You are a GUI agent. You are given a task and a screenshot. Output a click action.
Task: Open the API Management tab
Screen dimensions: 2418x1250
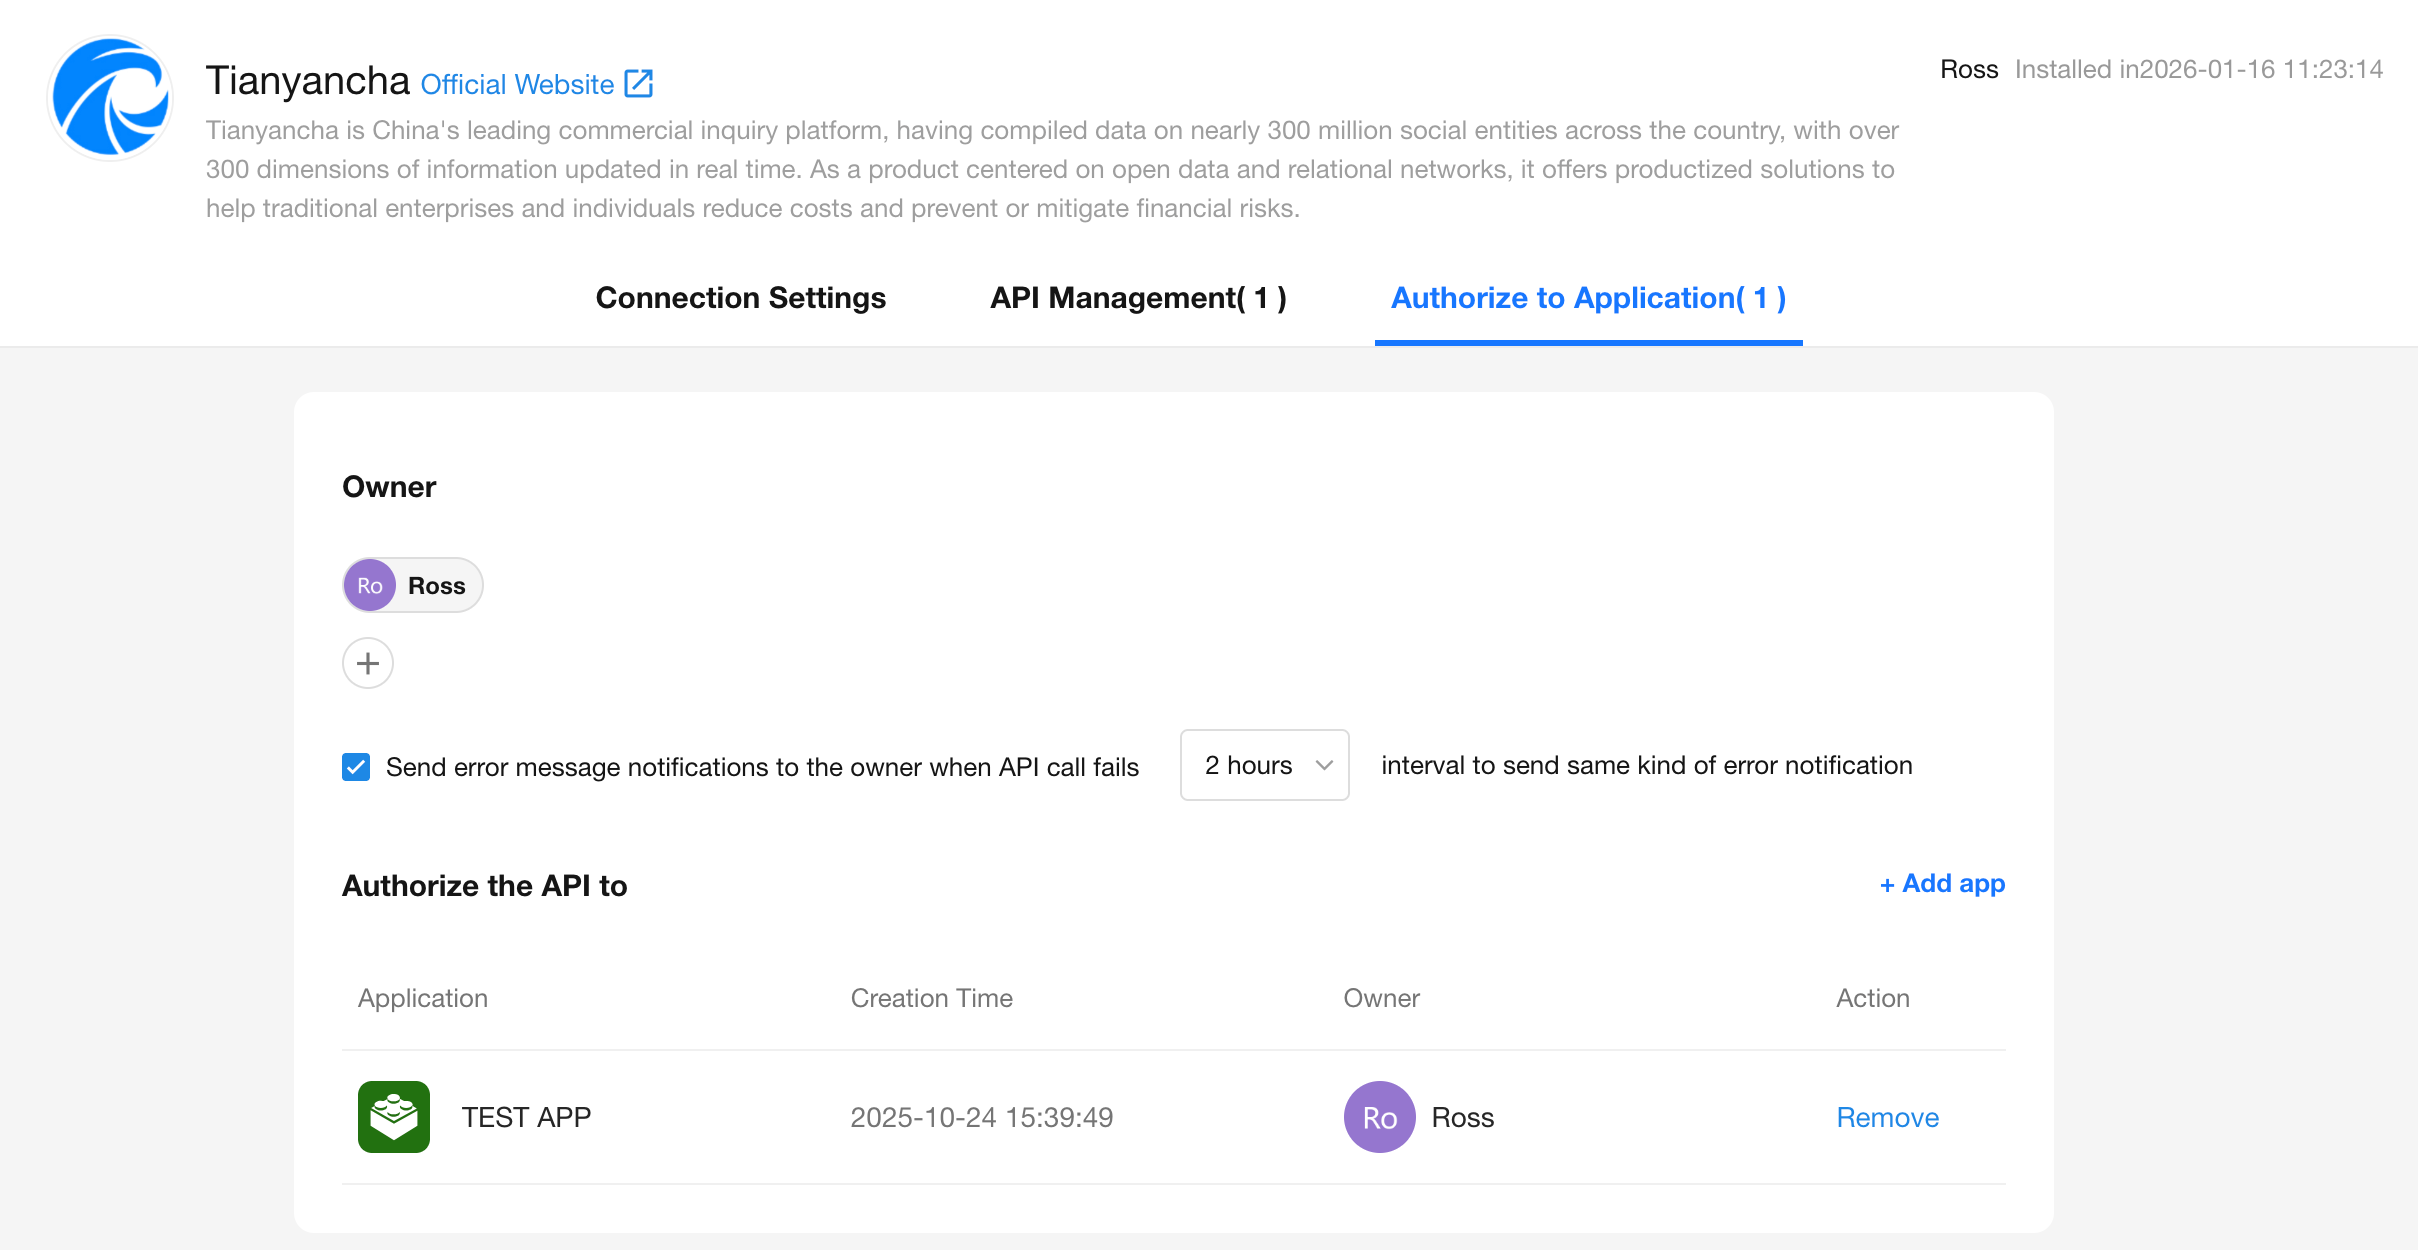1138,298
